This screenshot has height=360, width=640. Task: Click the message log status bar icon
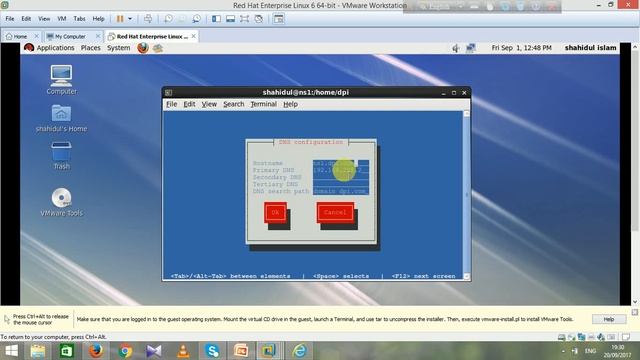coord(626,337)
